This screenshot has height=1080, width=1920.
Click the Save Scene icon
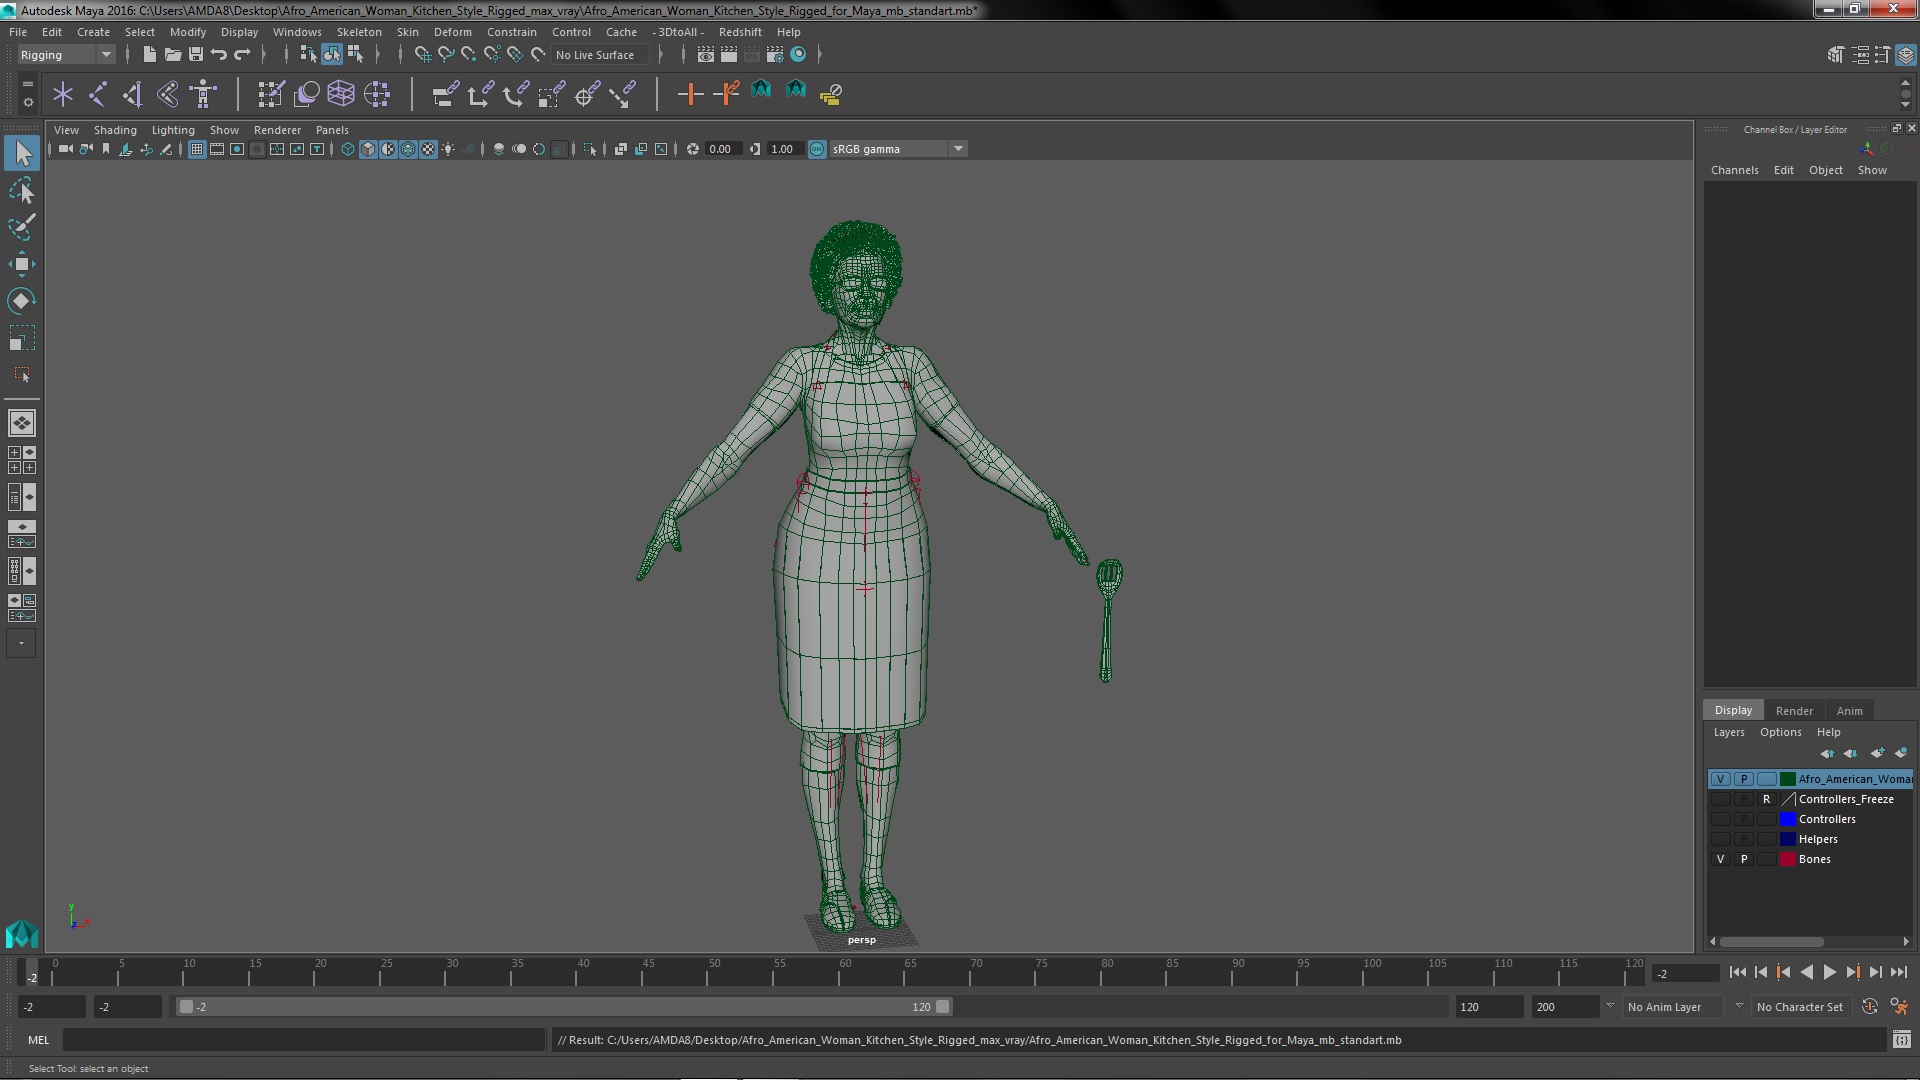(x=196, y=55)
